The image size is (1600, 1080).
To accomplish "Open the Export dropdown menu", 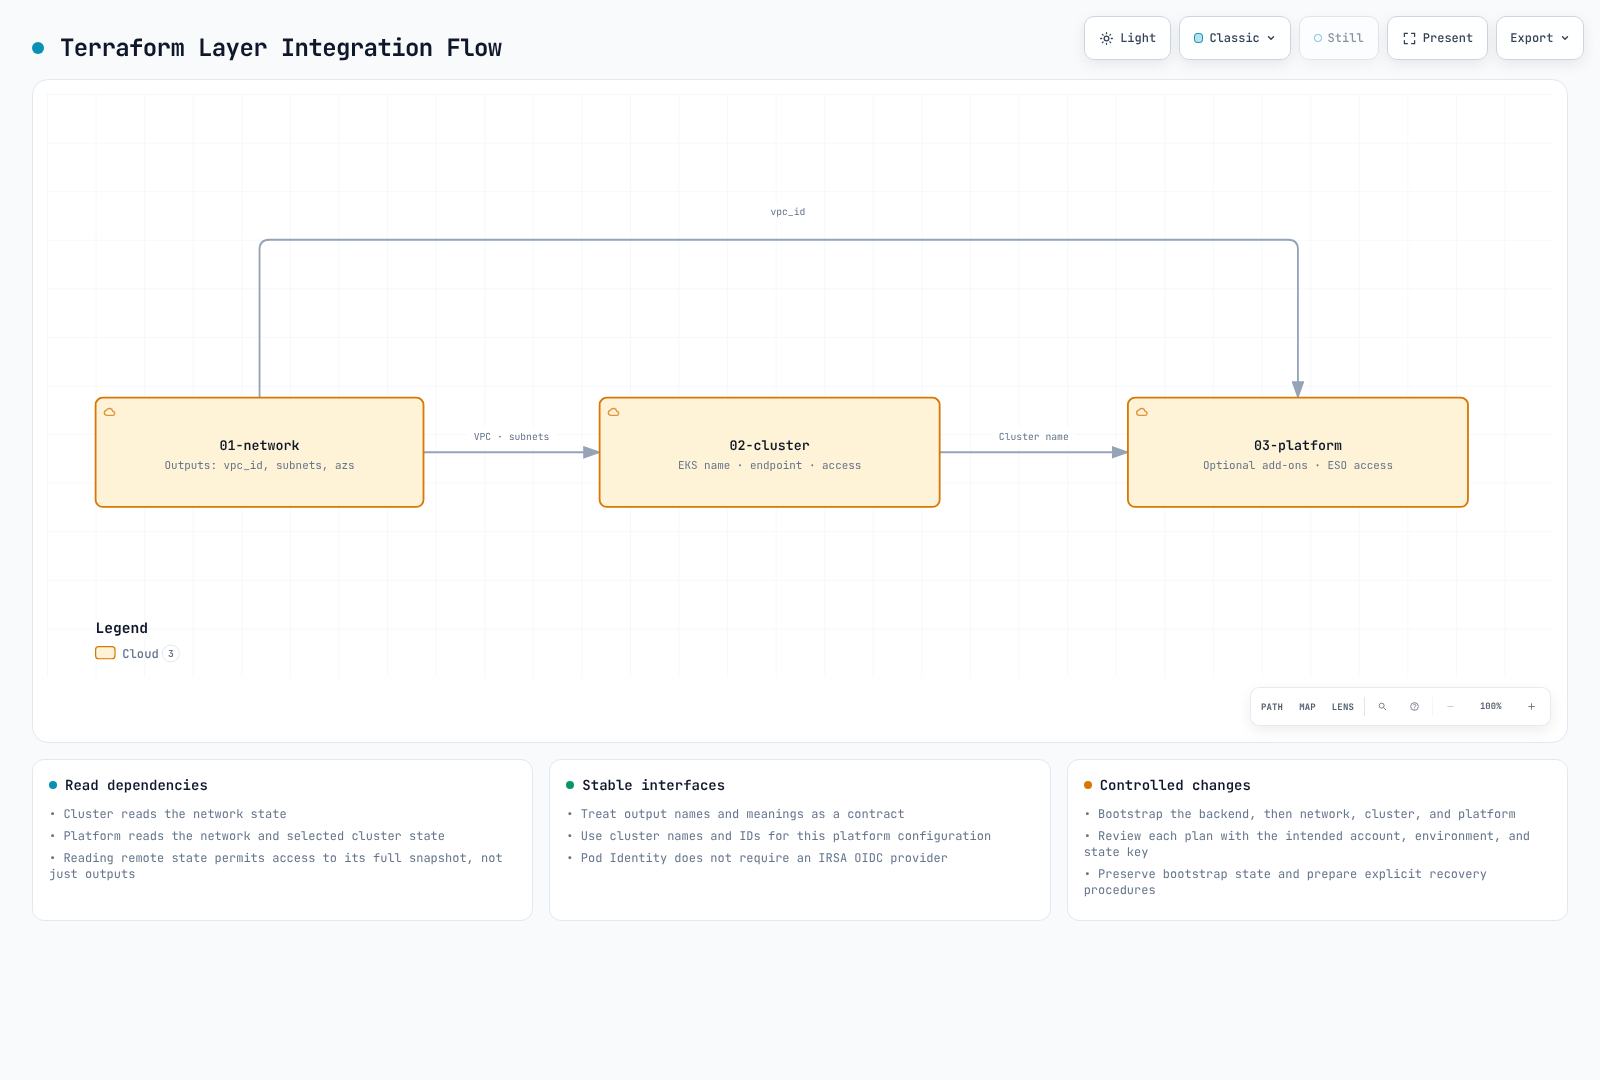I will 1540,38.
